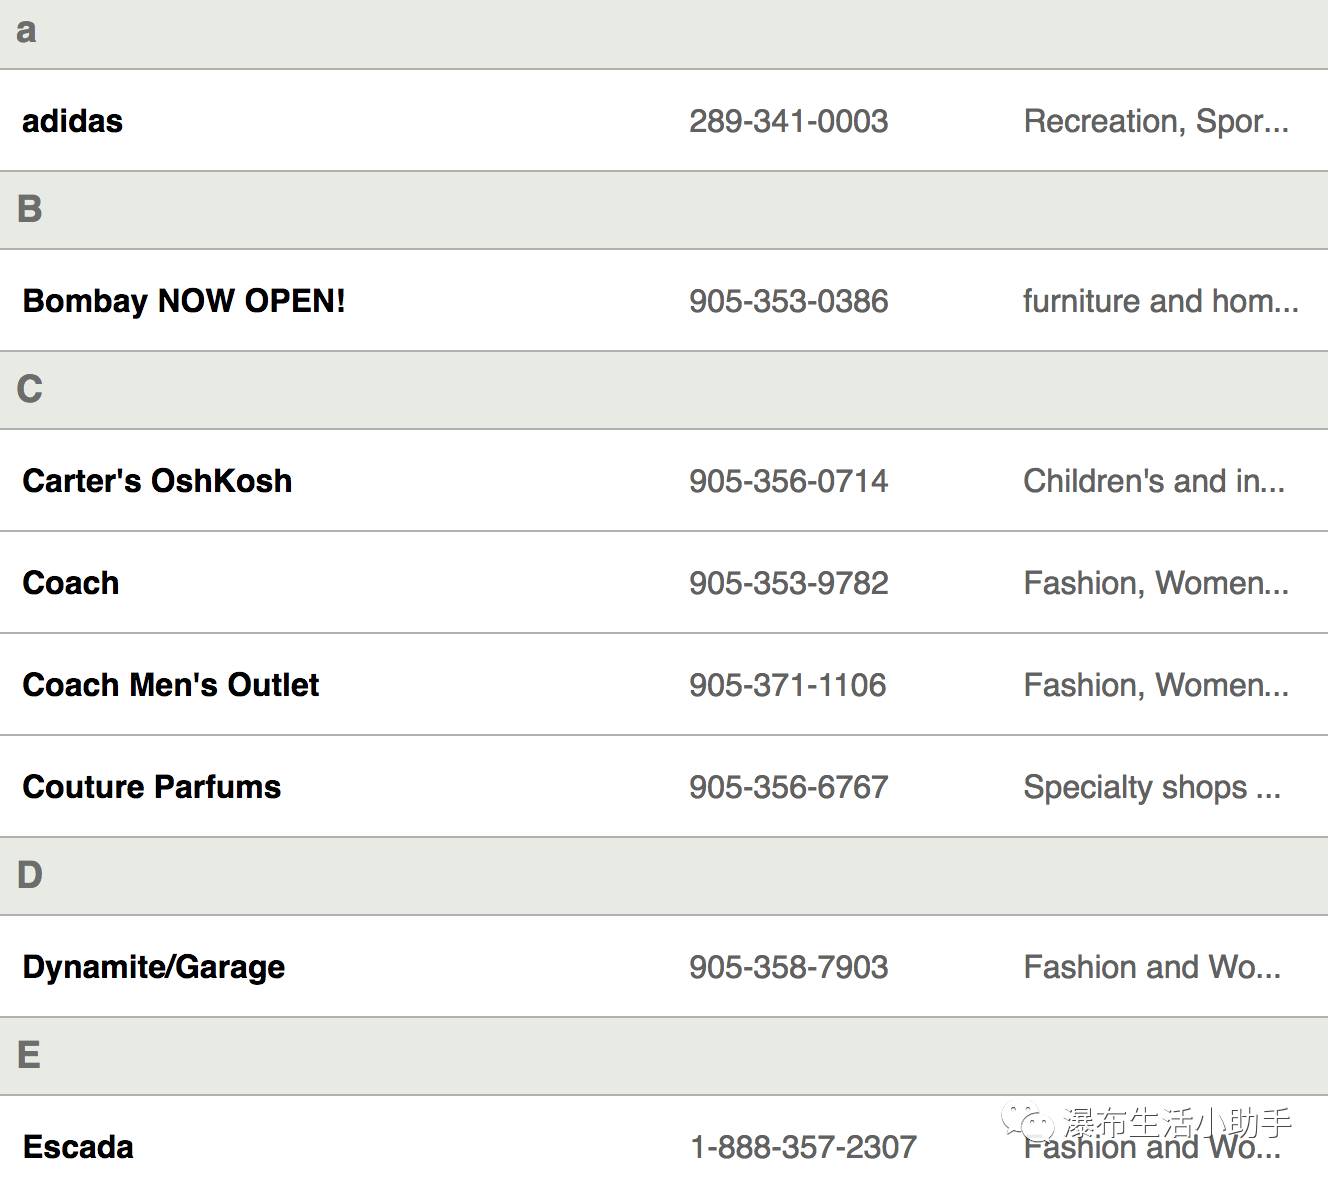Click Couture Parfums number 905-356-6767
Image resolution: width=1336 pixels, height=1182 pixels.
click(x=788, y=787)
